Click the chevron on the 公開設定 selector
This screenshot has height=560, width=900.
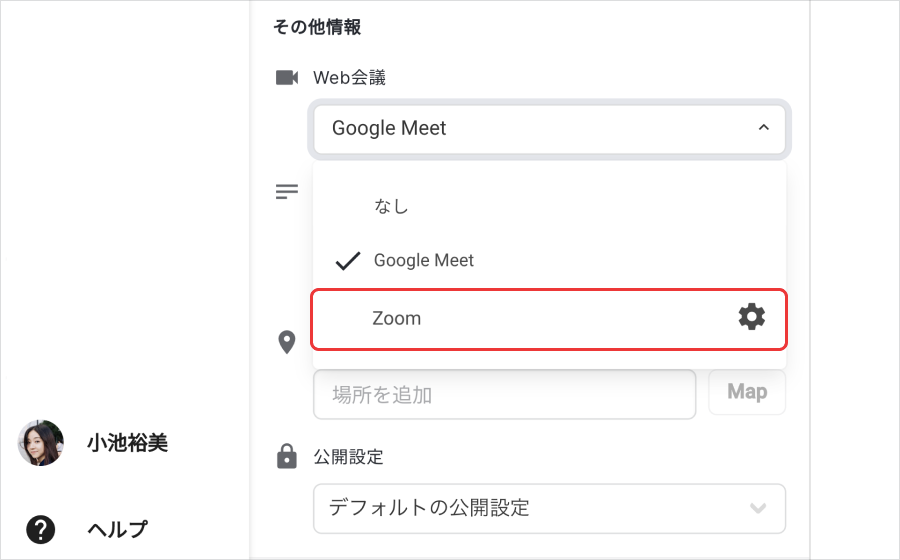[x=758, y=508]
